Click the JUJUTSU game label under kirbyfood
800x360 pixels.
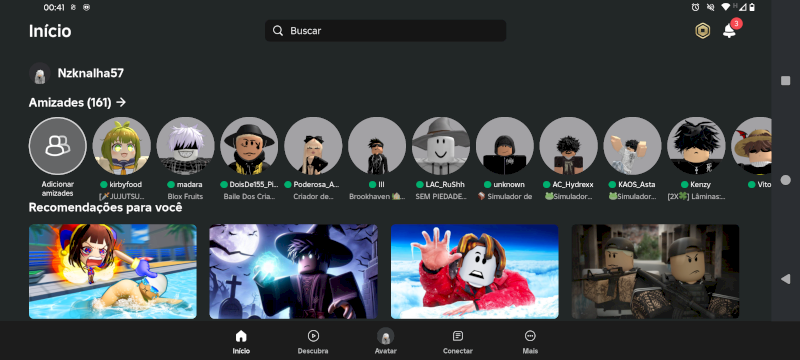pyautogui.click(x=121, y=196)
